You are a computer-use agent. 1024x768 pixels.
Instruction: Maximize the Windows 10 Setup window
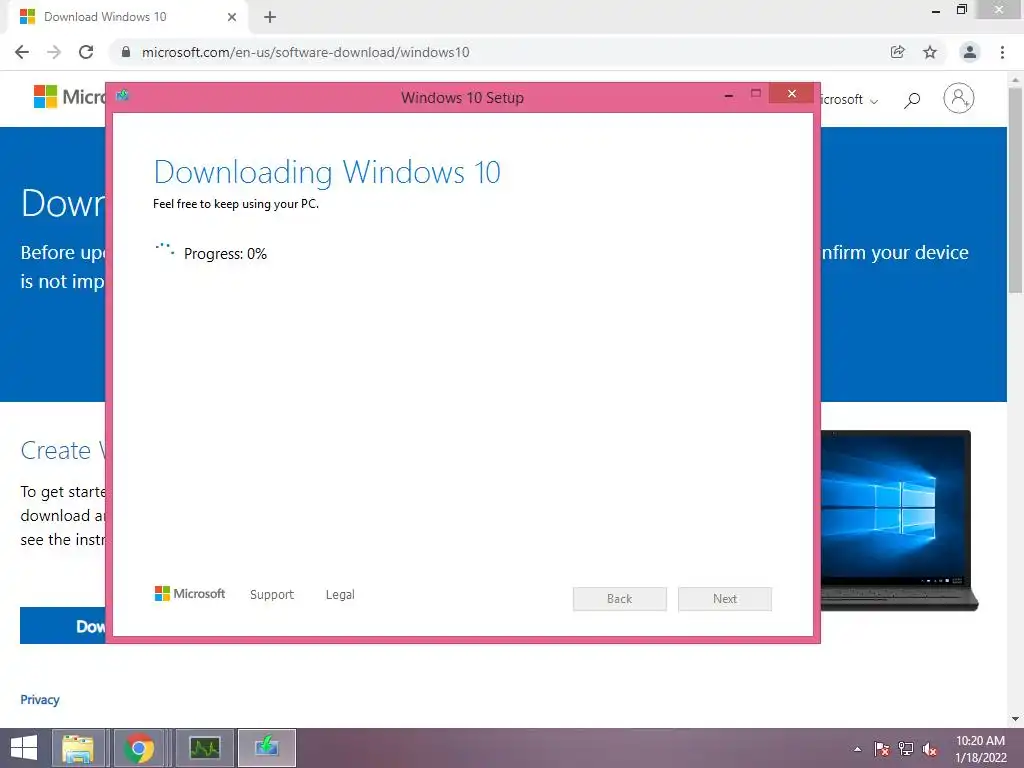point(756,93)
